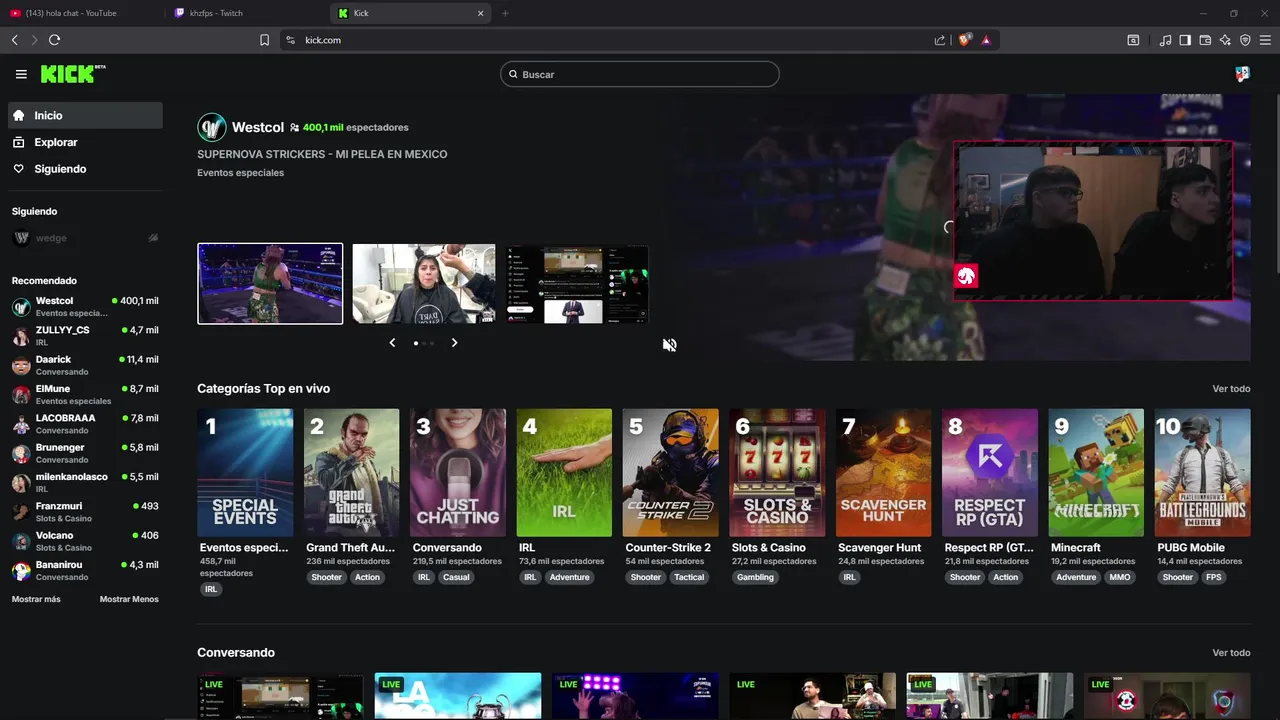
Task: Toggle notifications for wedge in Siguiendo
Action: pyautogui.click(x=153, y=238)
